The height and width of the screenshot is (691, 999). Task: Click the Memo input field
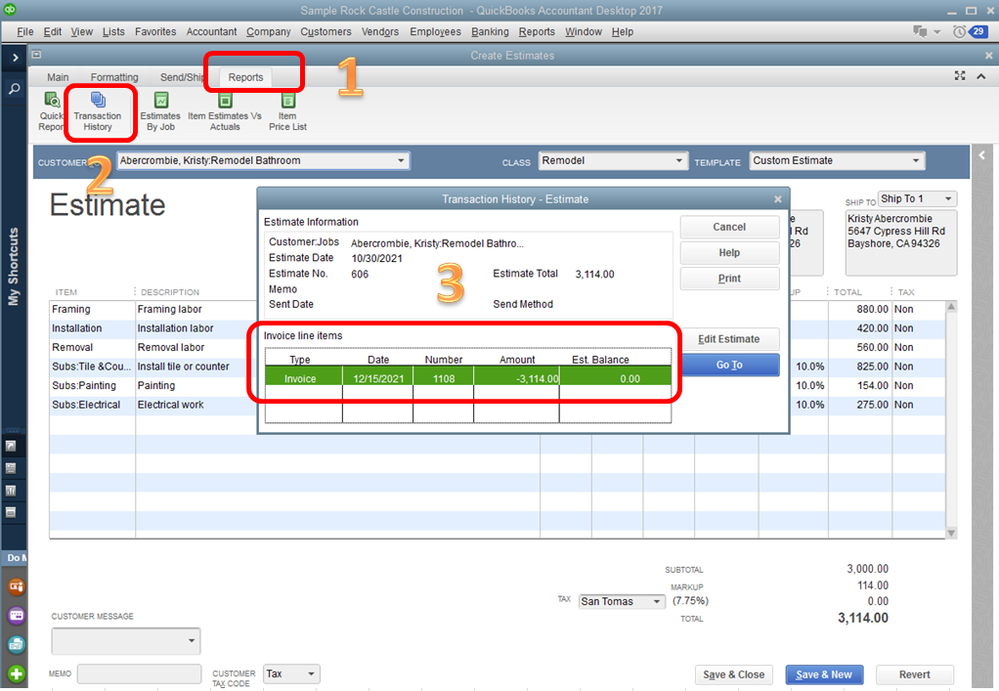click(x=139, y=674)
